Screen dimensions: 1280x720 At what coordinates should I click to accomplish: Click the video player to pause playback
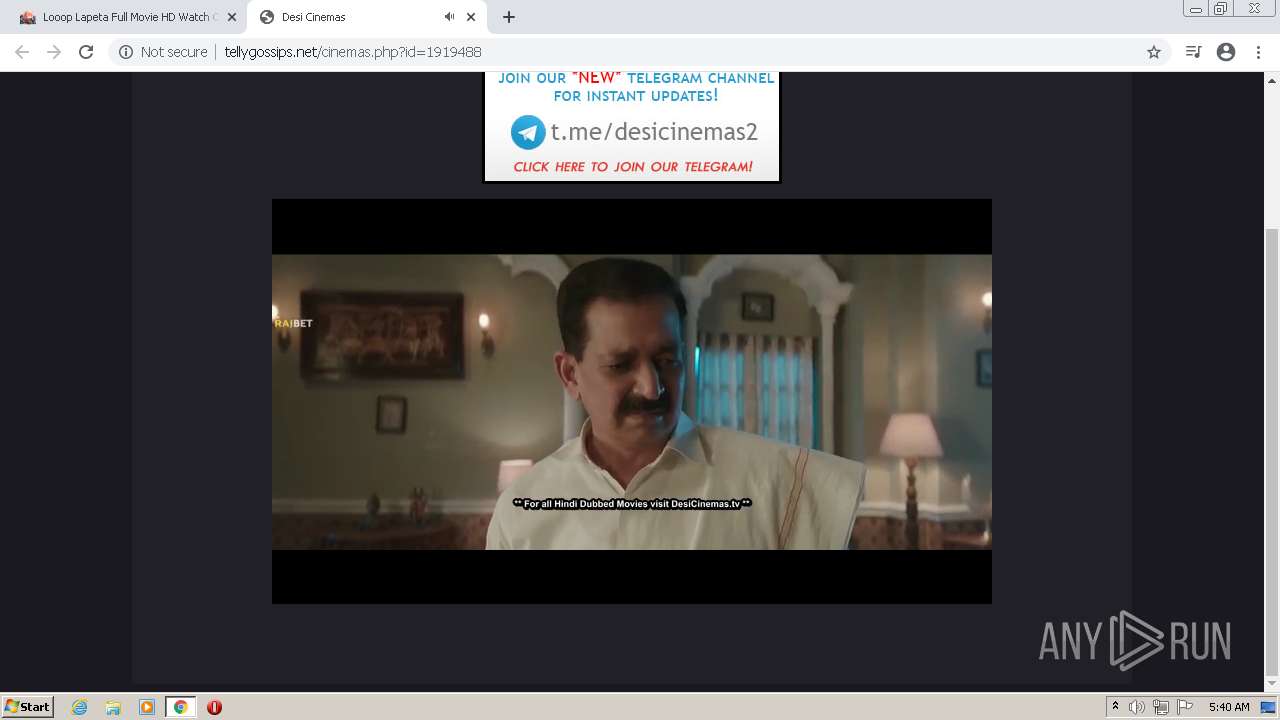coord(632,401)
